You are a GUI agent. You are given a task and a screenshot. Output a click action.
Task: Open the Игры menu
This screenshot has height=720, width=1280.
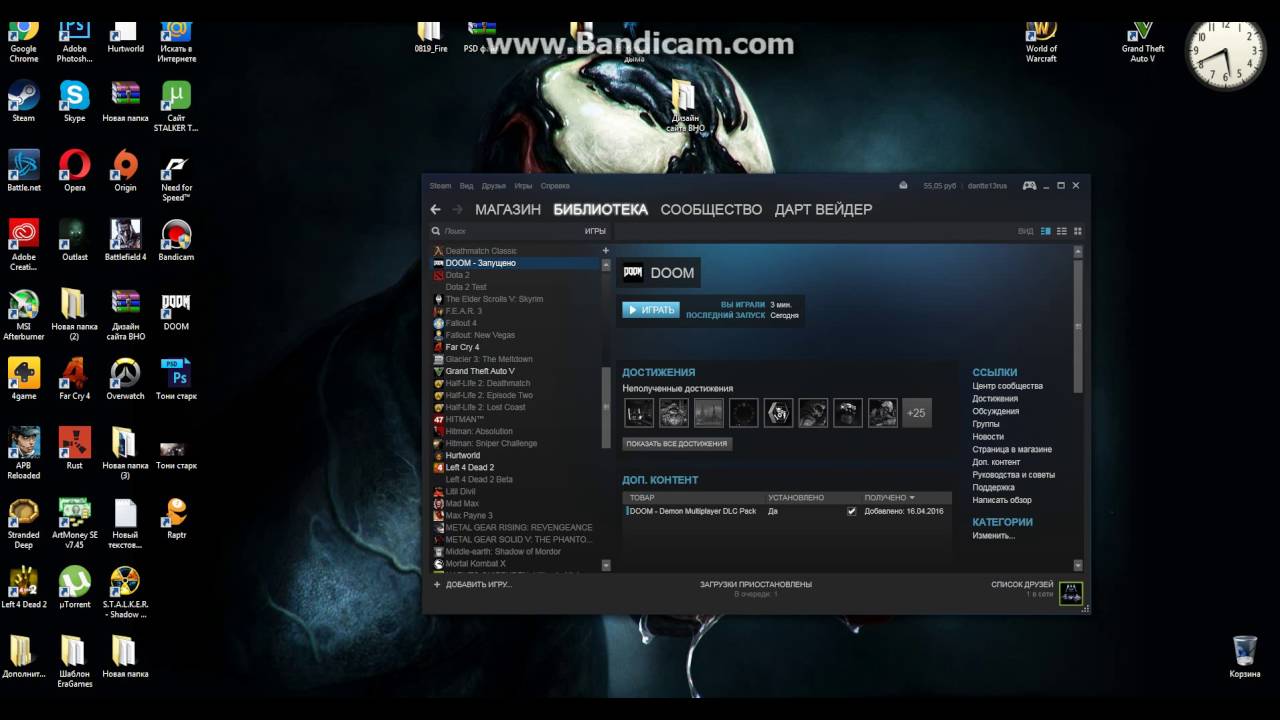[x=523, y=186]
